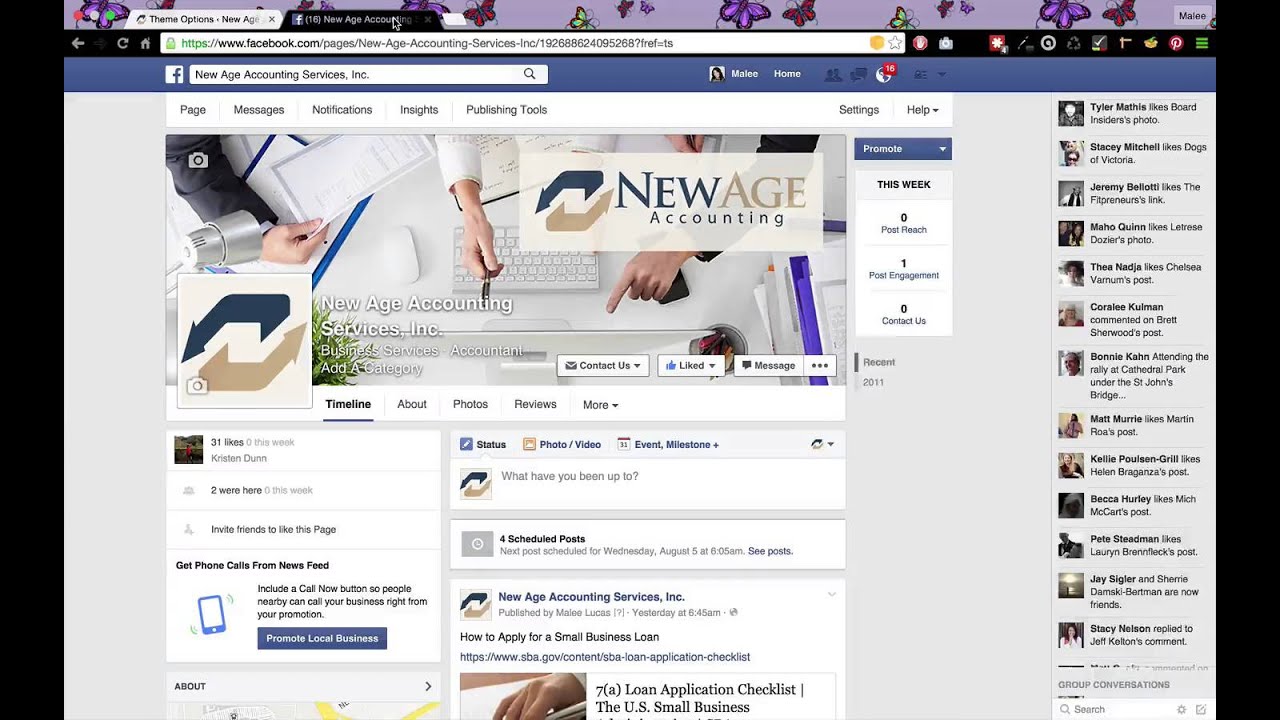Expand the About section chevron
Image resolution: width=1280 pixels, height=720 pixels.
[428, 686]
